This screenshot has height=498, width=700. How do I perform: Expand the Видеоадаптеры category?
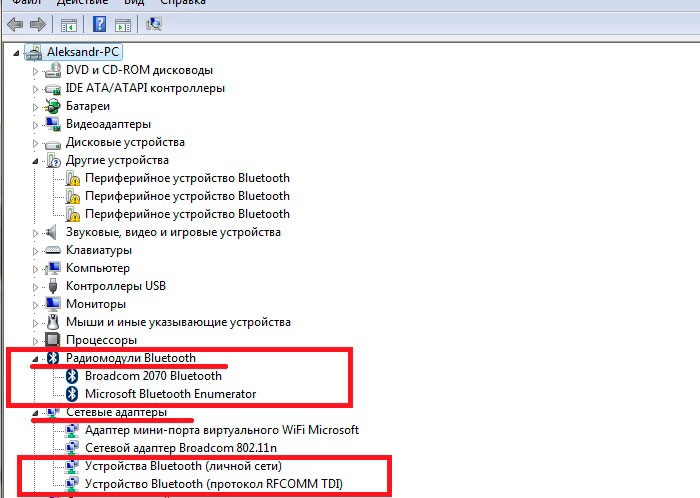[35, 125]
